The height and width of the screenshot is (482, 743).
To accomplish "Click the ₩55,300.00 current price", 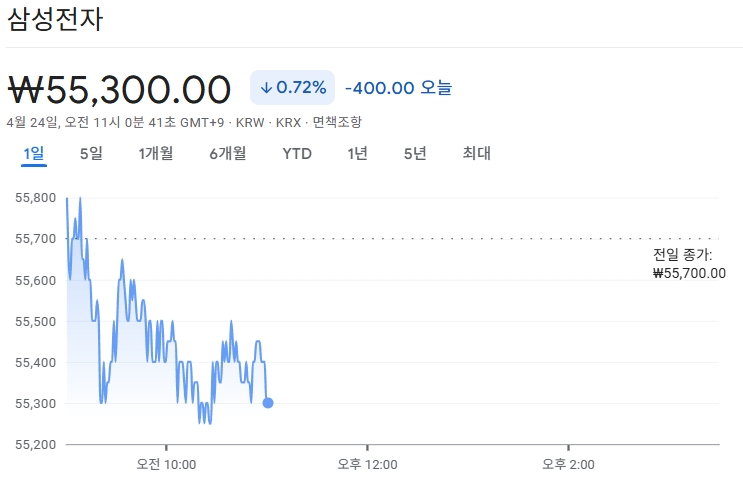I will click(119, 90).
